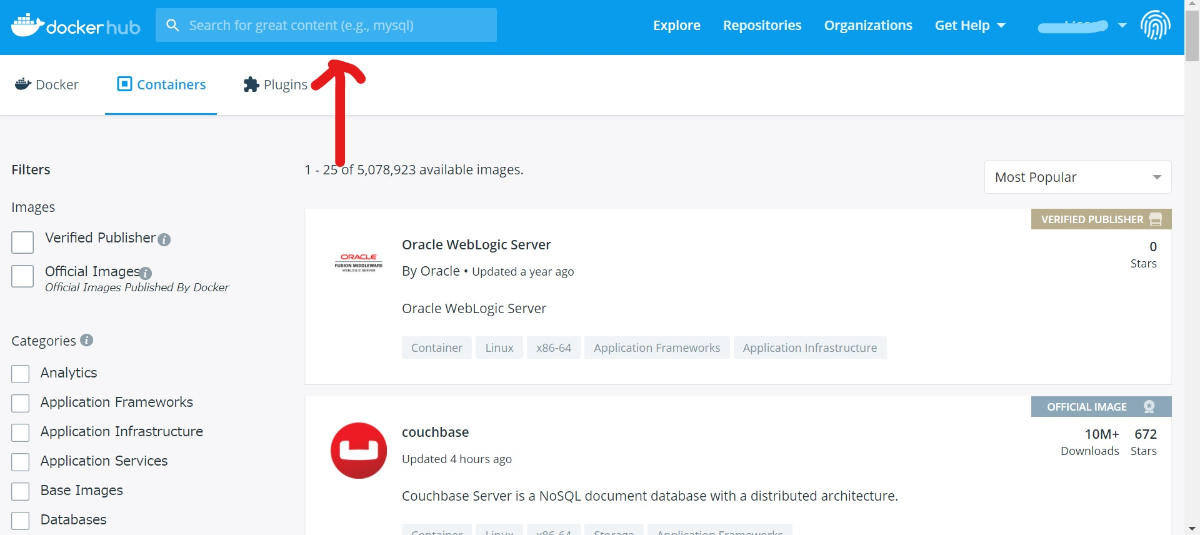Open the Most Popular sort dropdown
The width and height of the screenshot is (1200, 535).
[1077, 177]
